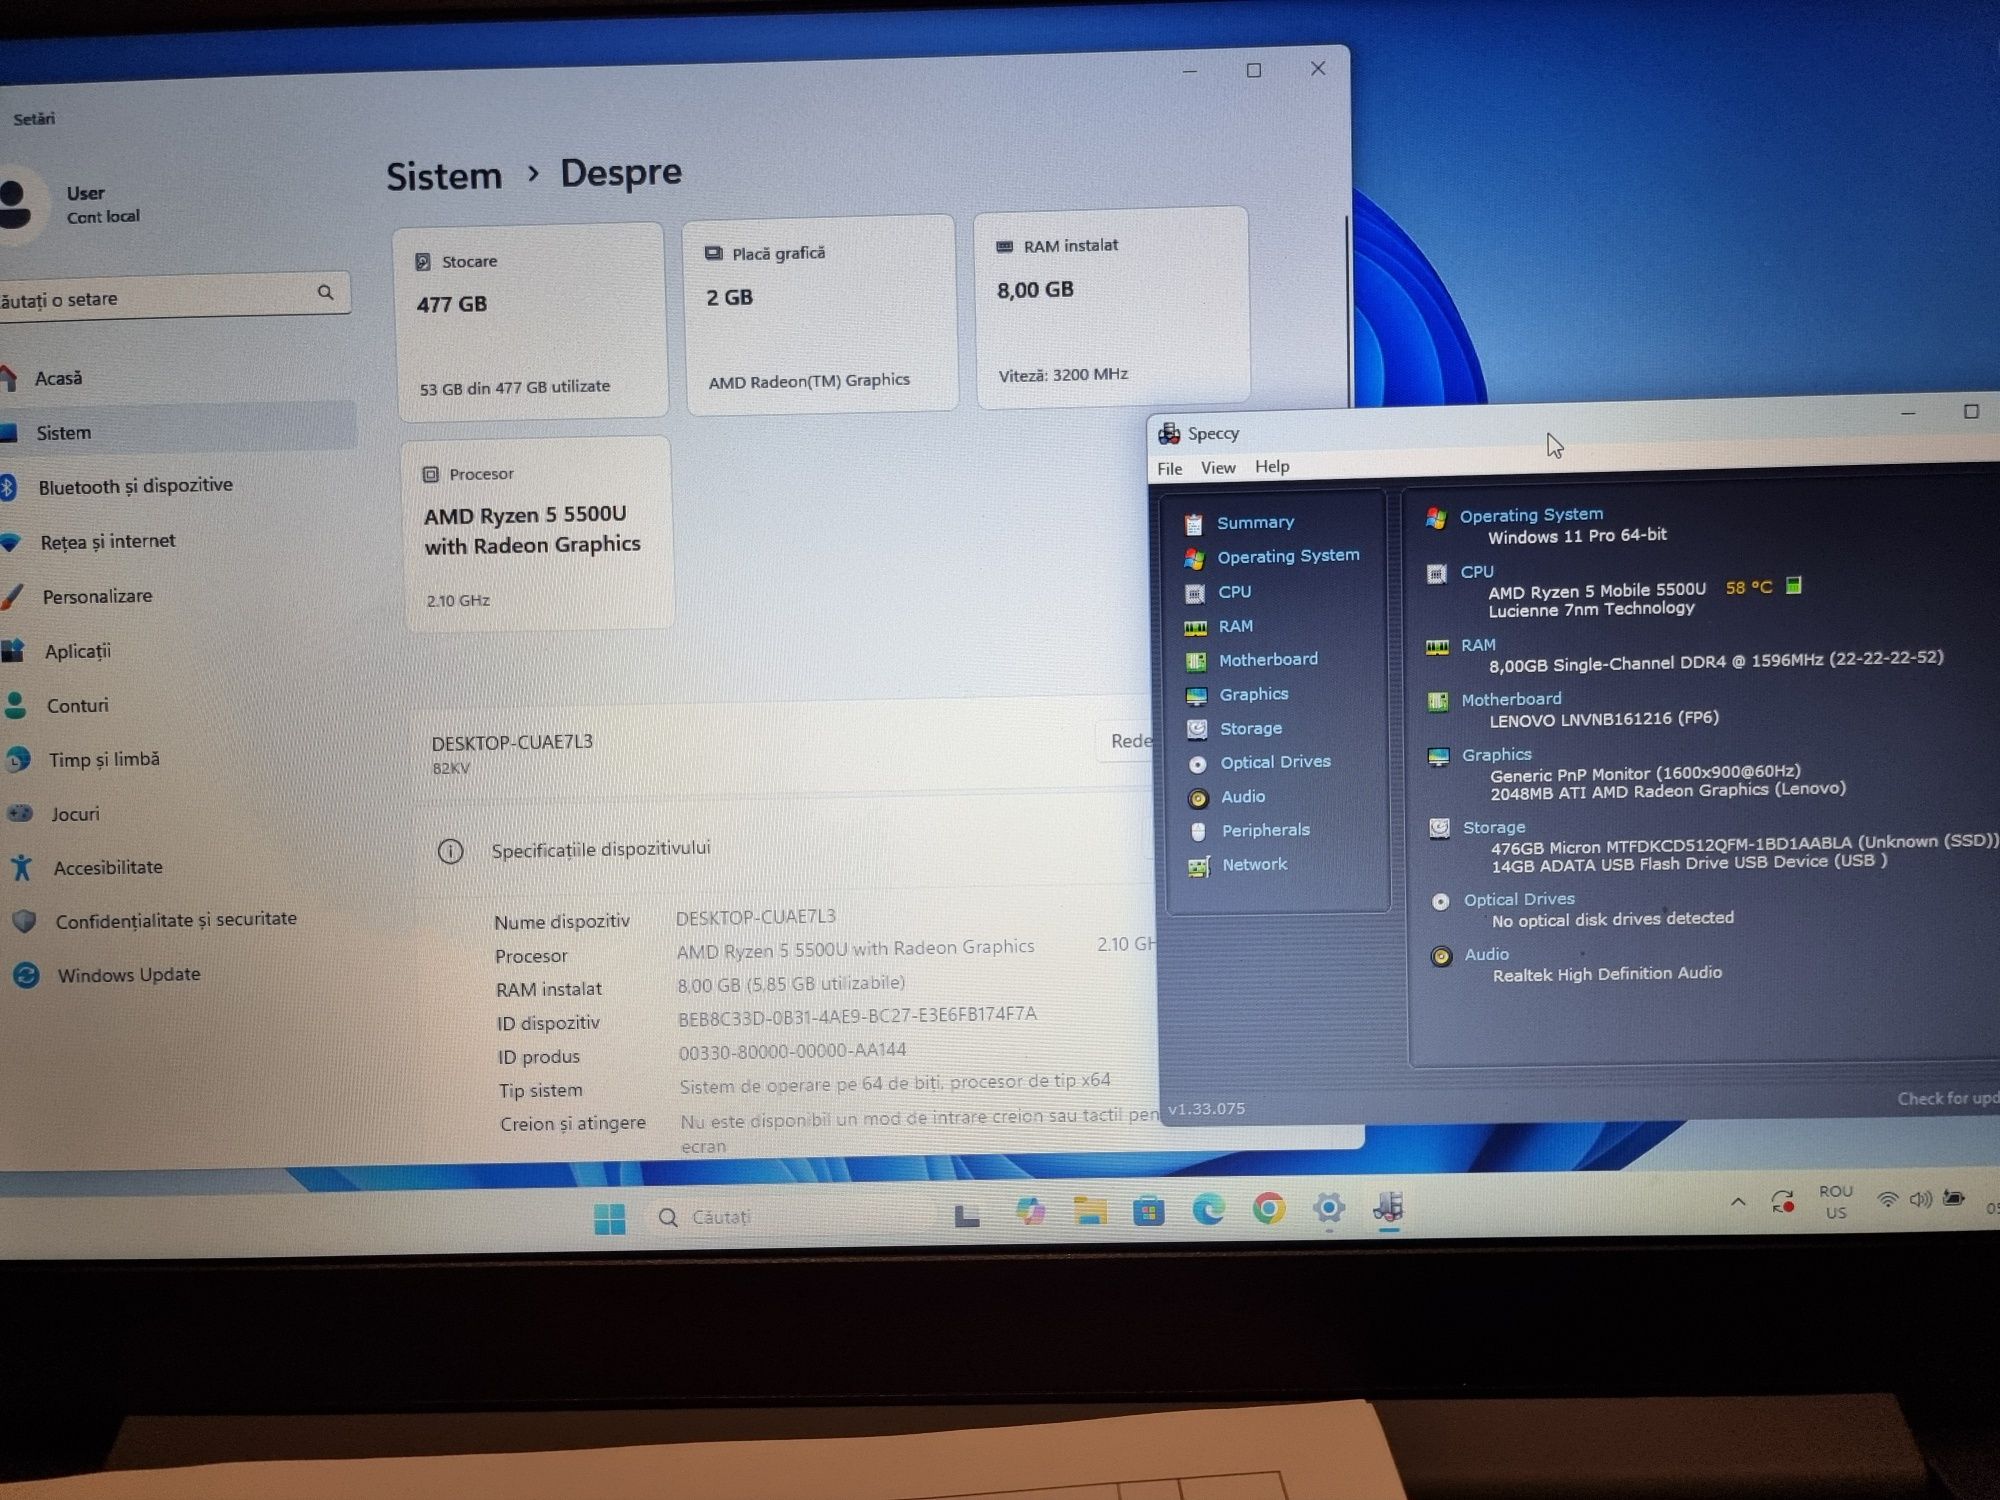Click the Graphics heading in summary pane

(x=1496, y=755)
